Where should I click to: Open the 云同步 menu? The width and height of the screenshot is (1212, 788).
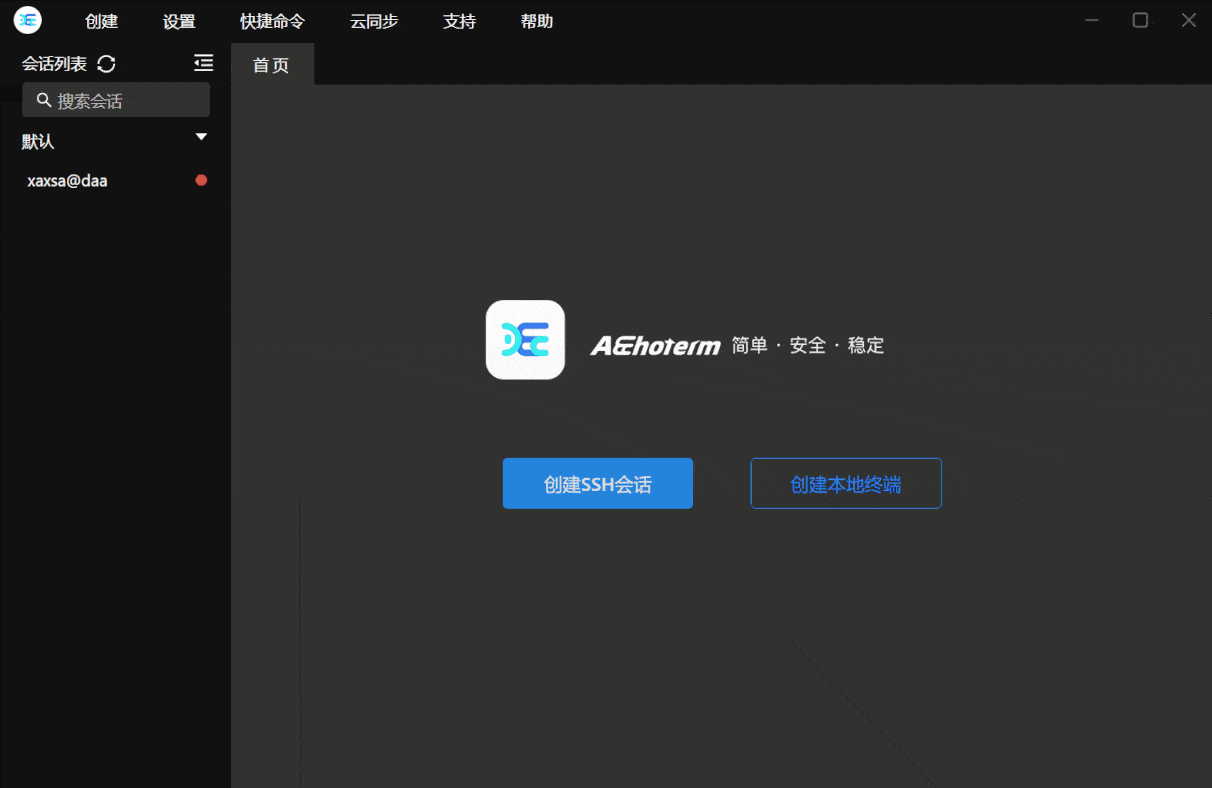[x=374, y=21]
